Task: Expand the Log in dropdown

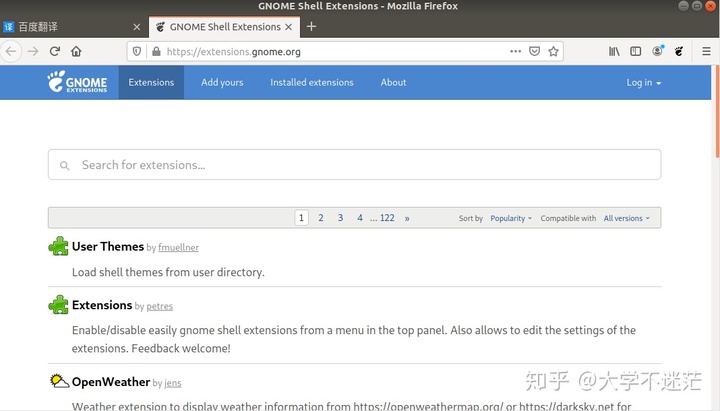Action: pyautogui.click(x=644, y=83)
